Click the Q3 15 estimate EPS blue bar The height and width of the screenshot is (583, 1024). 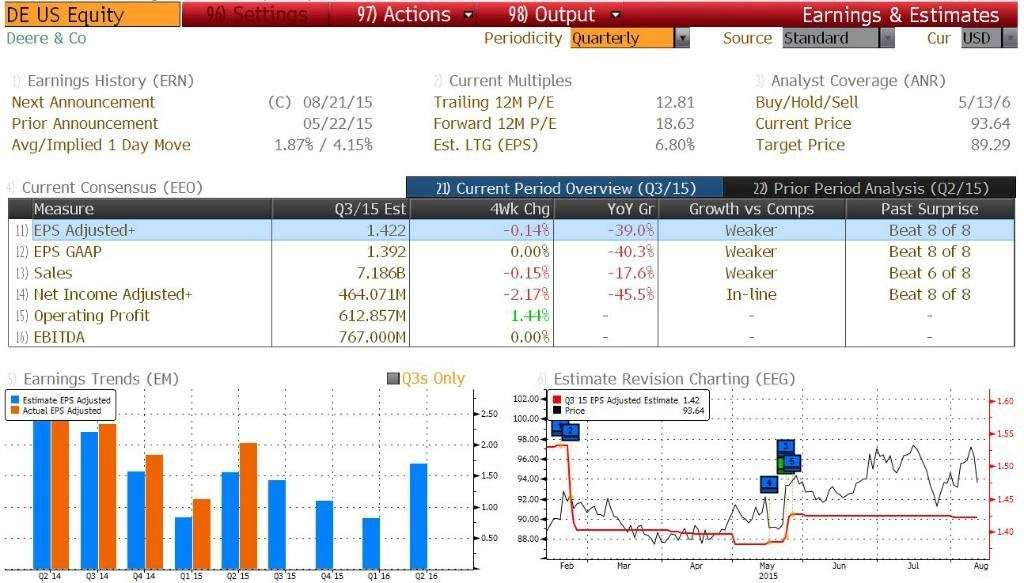pos(277,524)
